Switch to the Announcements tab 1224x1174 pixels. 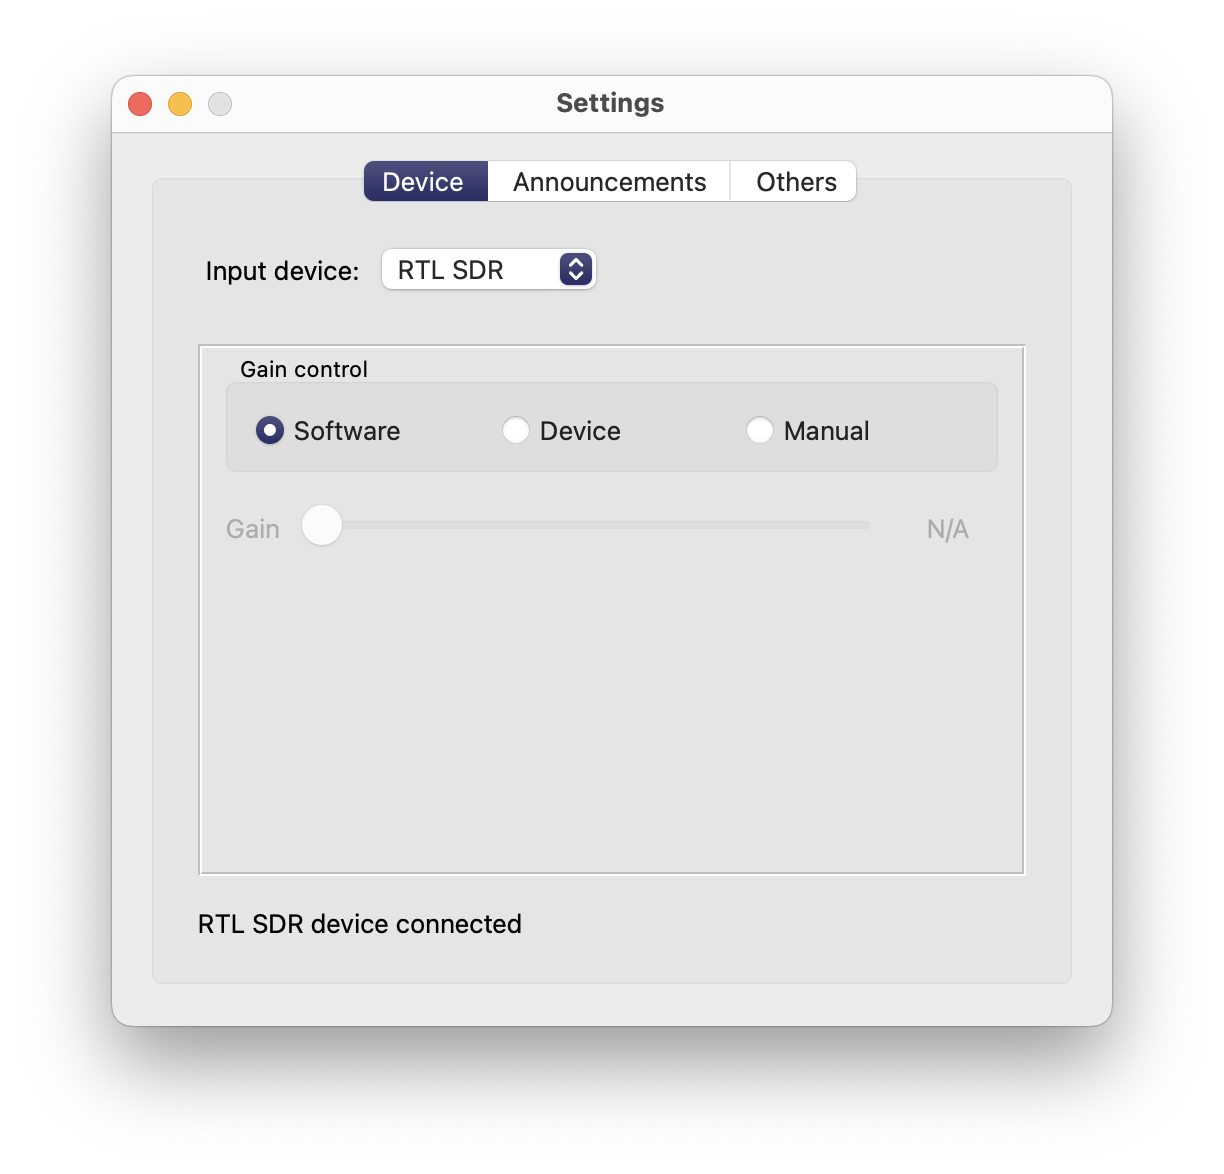tap(609, 182)
